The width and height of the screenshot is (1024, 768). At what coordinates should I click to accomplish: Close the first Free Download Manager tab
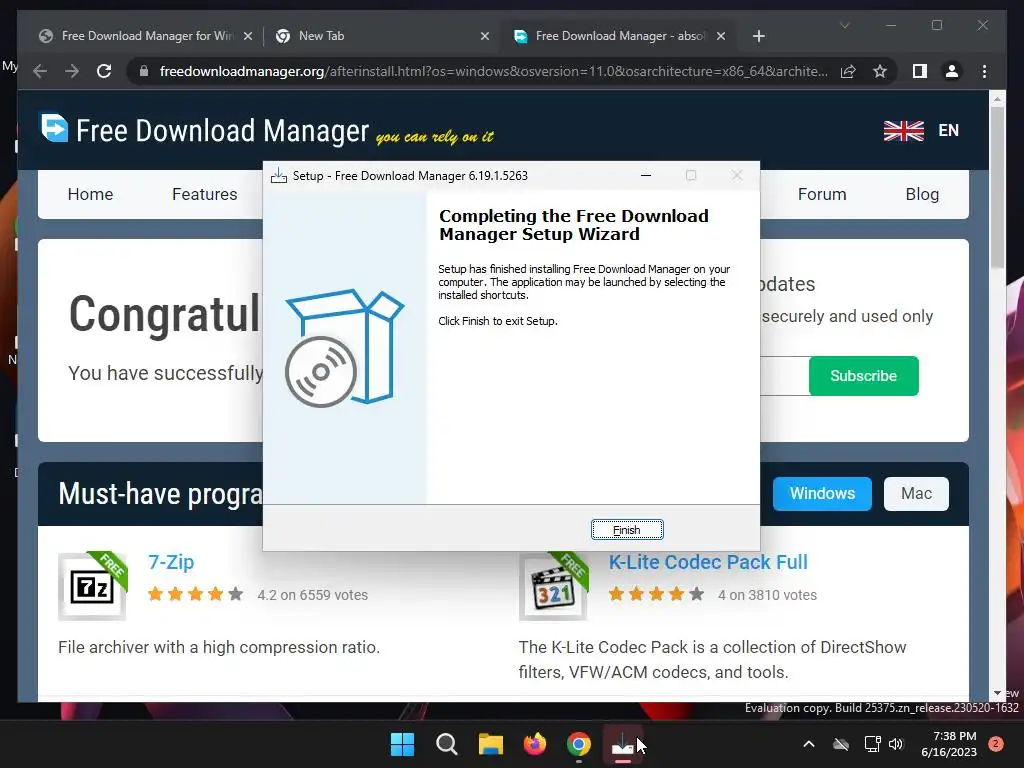click(248, 36)
